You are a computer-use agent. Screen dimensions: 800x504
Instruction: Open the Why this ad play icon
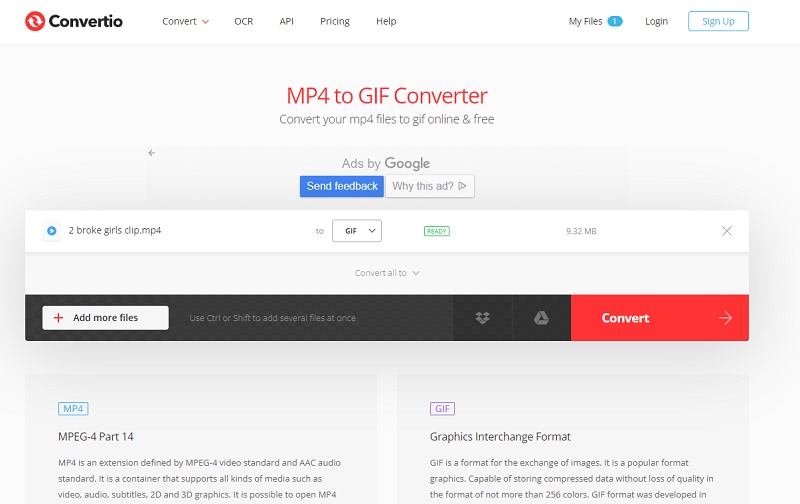point(462,186)
